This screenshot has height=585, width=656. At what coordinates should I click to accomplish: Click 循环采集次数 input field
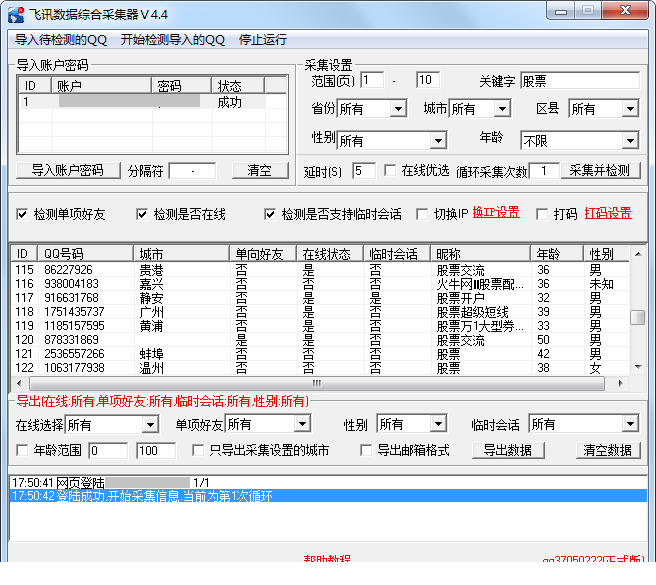coord(544,171)
